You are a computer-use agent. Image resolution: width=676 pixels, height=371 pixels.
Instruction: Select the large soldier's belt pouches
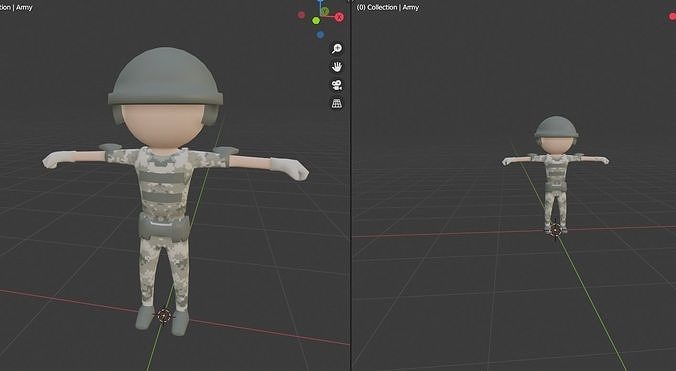[x=164, y=227]
